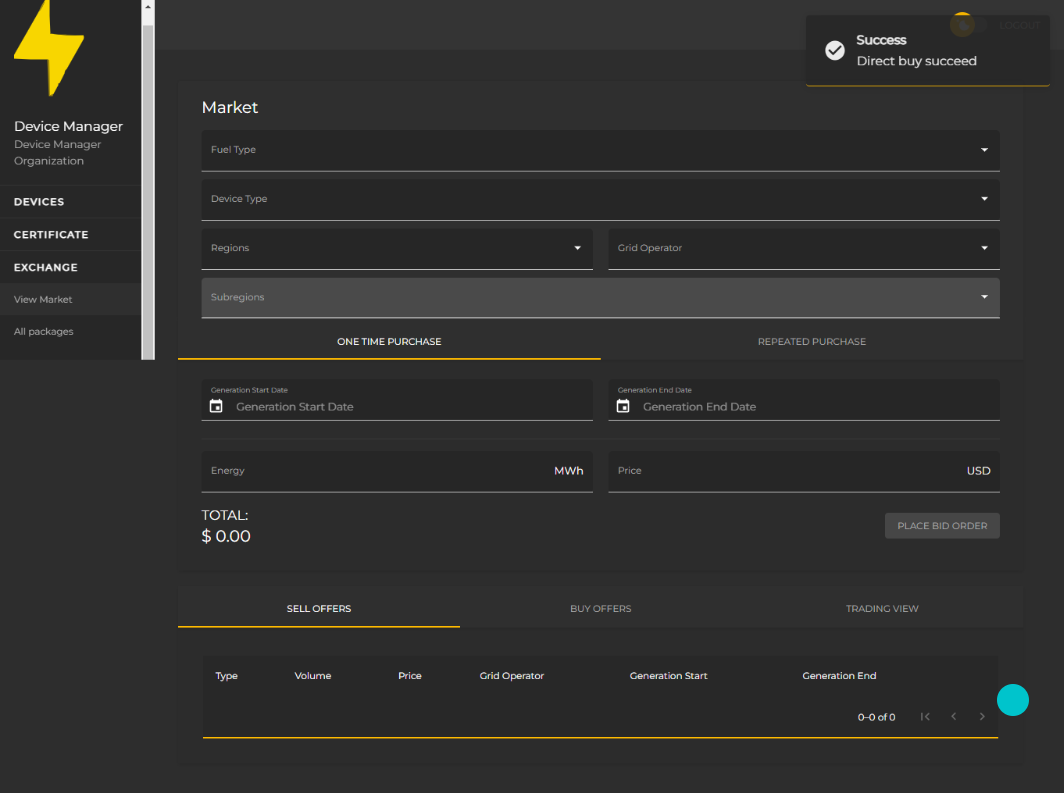Image resolution: width=1064 pixels, height=793 pixels.
Task: Open the Devices menu in sidebar
Action: pos(71,202)
